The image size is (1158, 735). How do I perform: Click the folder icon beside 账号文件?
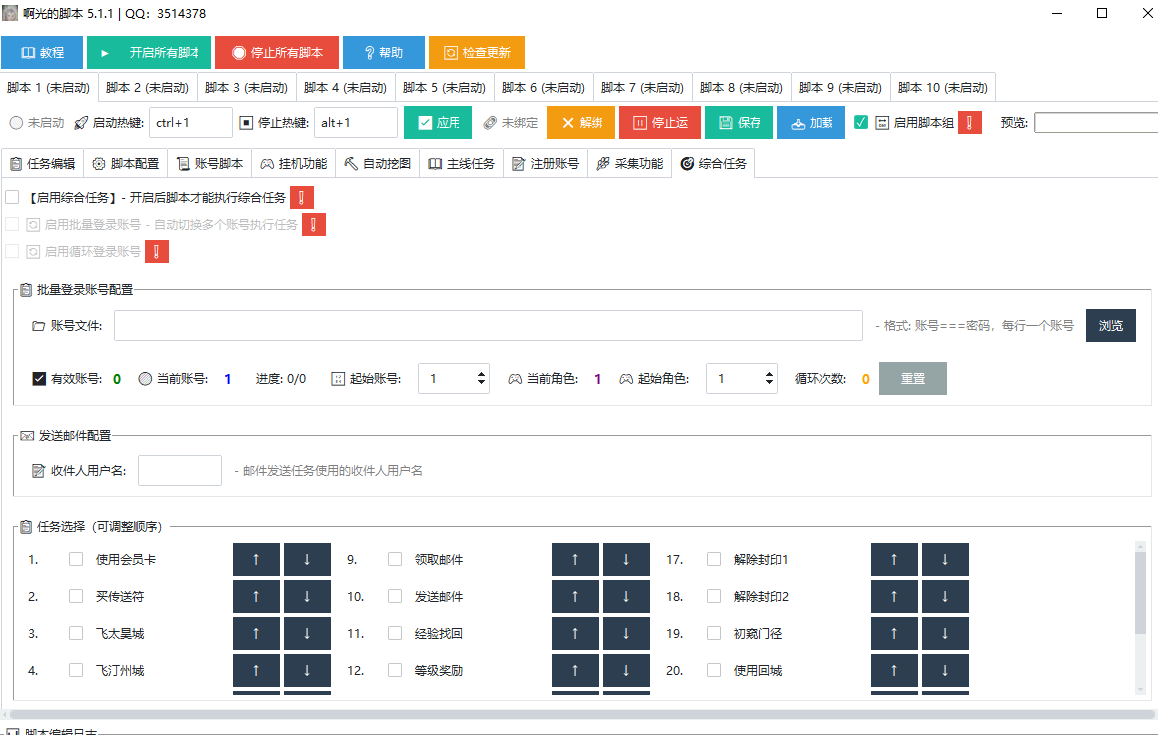pos(38,326)
